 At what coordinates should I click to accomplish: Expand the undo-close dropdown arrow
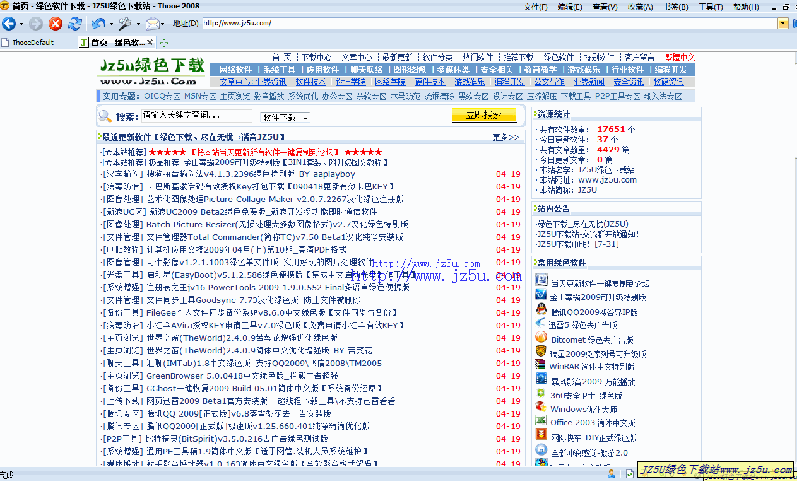(x=111, y=24)
